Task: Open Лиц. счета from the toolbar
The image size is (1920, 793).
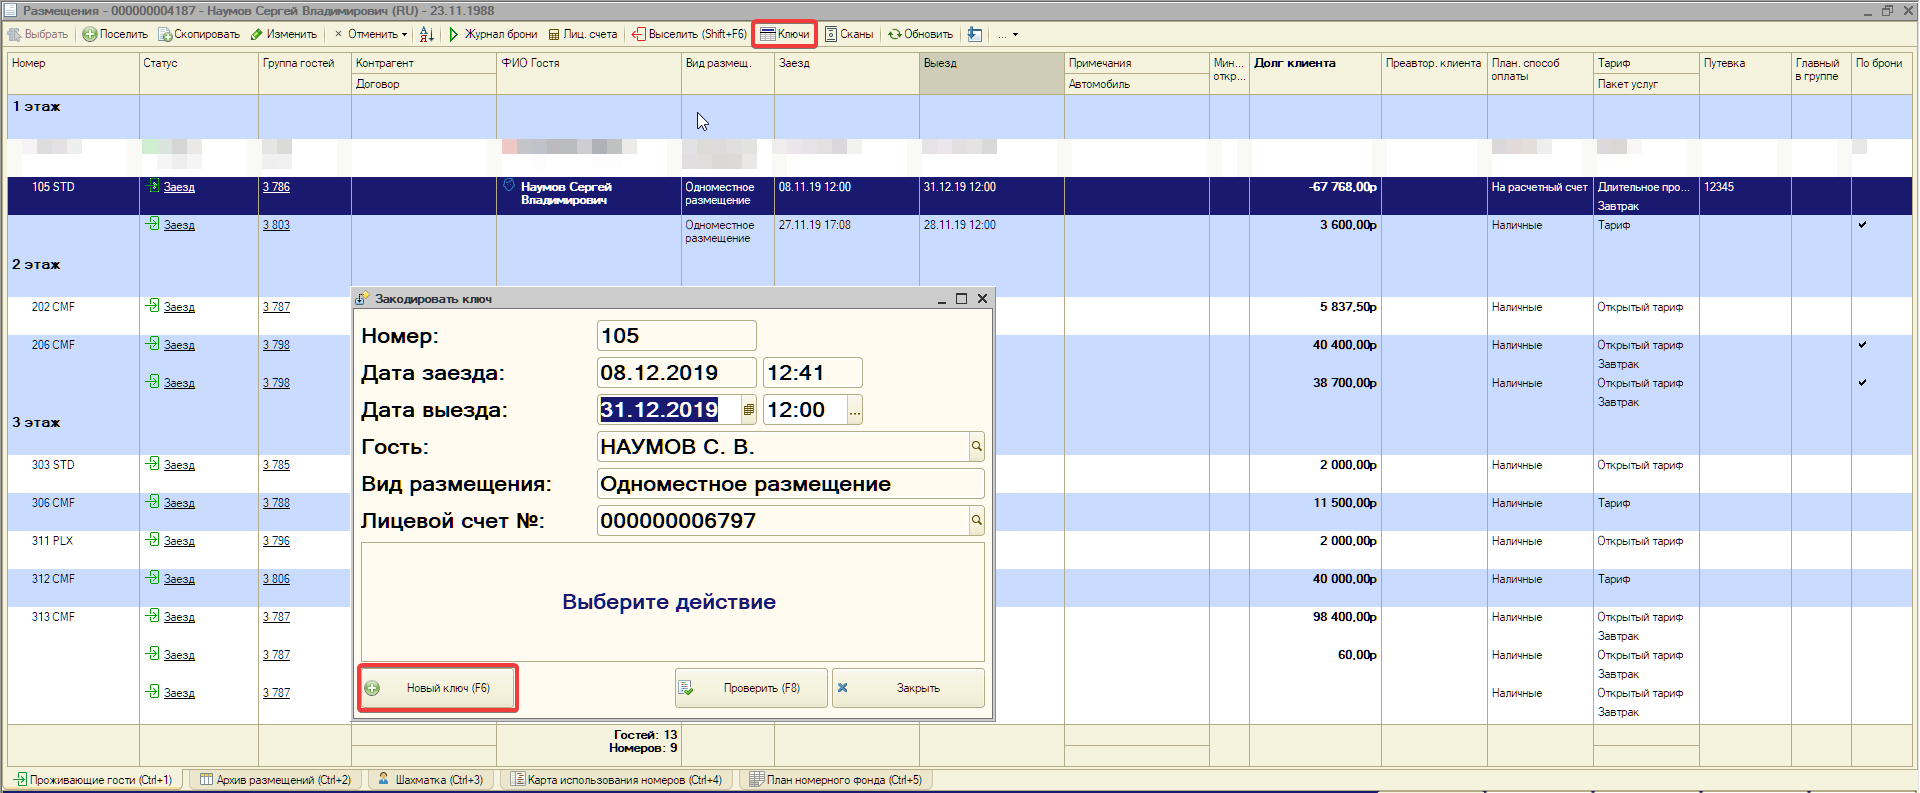Action: 583,34
